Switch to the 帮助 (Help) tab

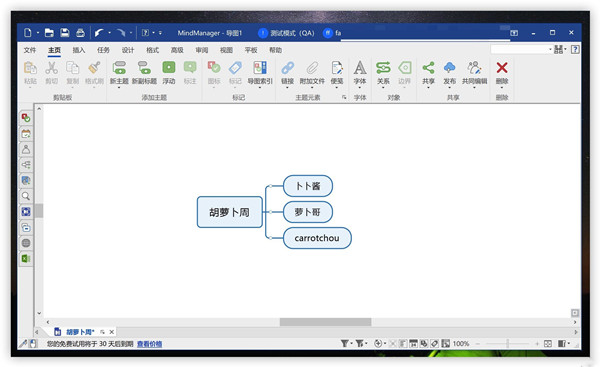click(x=276, y=50)
